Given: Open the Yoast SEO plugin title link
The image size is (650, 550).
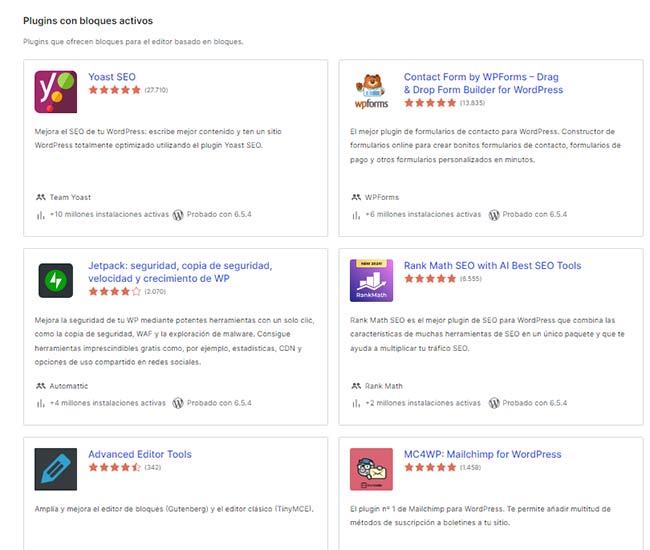Looking at the screenshot, I should 112,76.
